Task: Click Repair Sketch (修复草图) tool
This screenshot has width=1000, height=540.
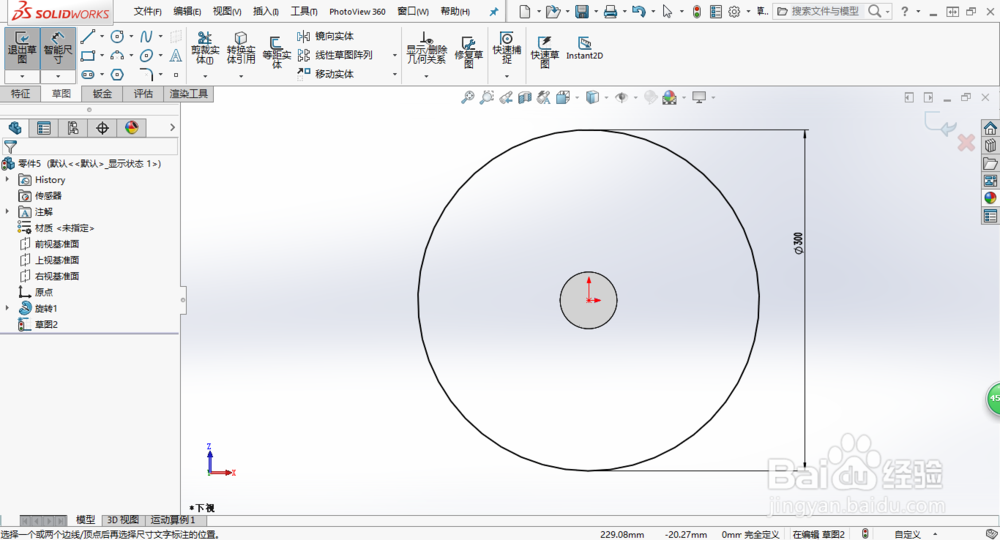Action: point(469,52)
